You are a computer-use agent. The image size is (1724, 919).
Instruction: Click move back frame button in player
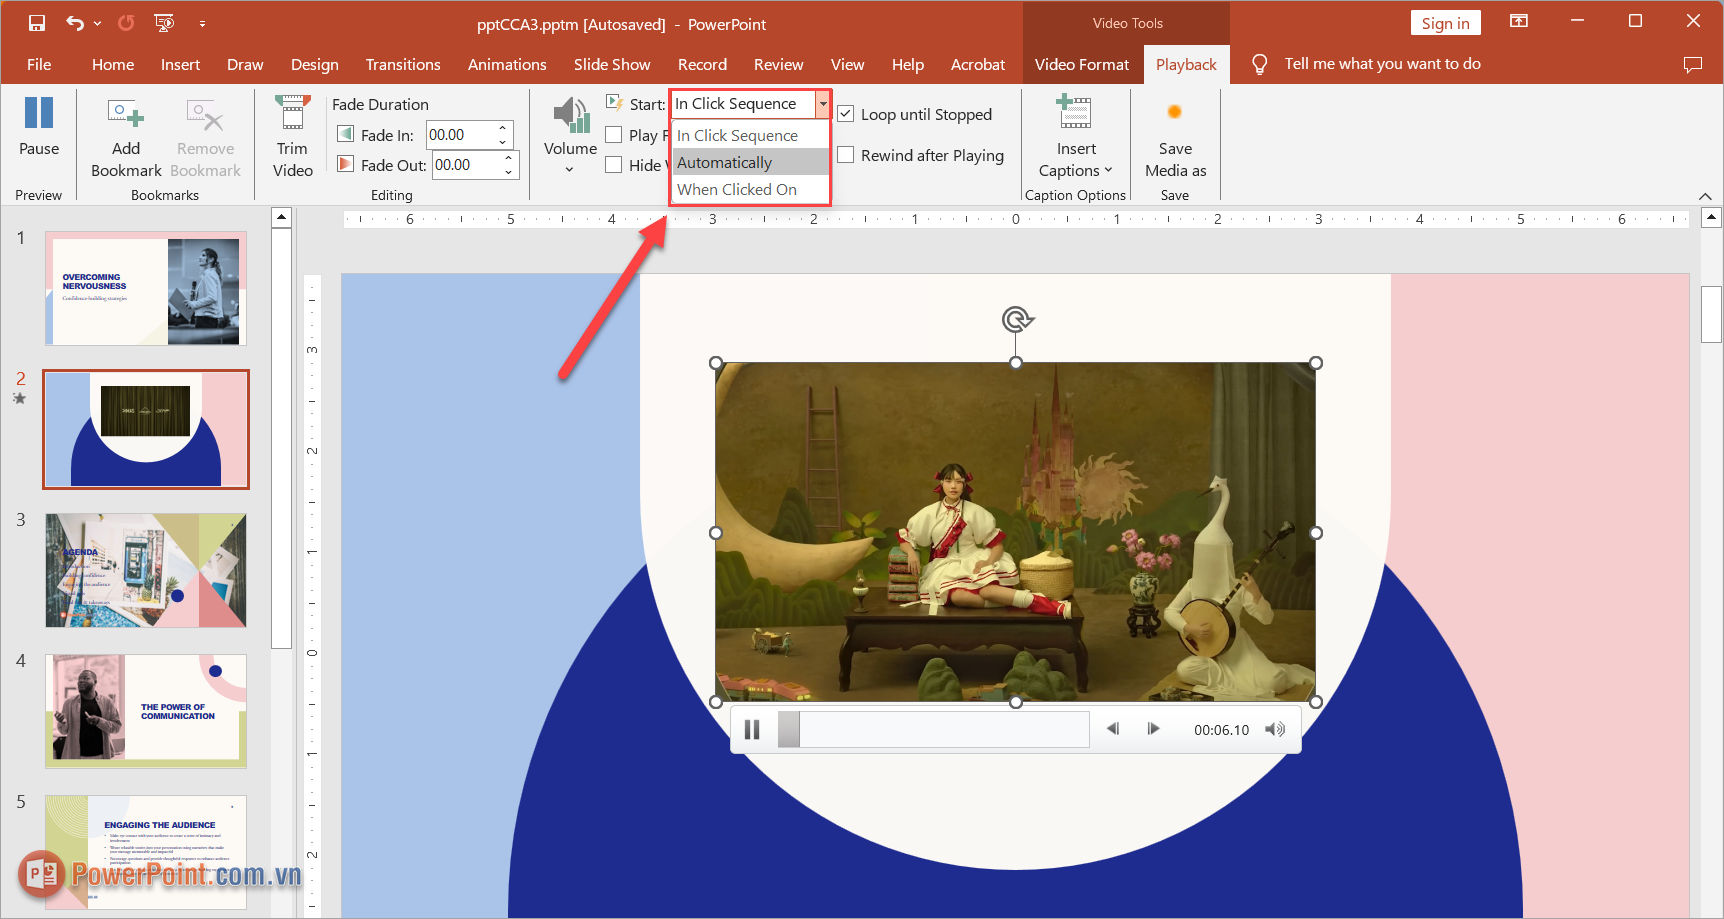coord(1113,729)
